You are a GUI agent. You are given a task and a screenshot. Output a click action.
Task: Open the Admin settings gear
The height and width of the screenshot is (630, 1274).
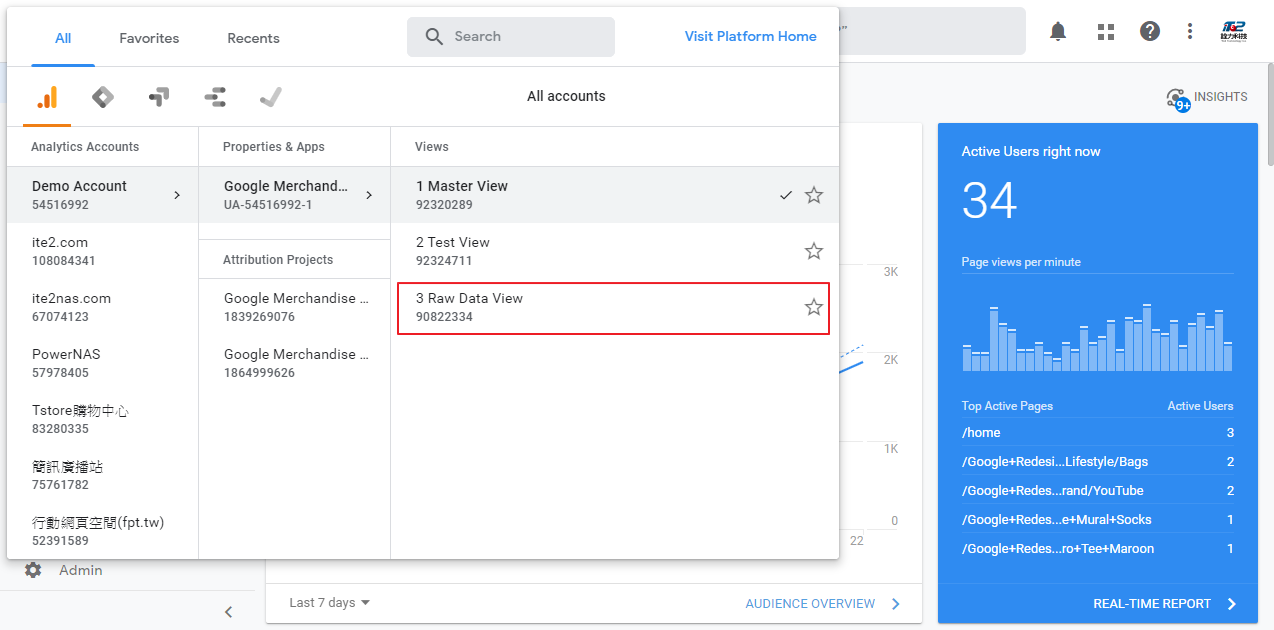point(33,570)
